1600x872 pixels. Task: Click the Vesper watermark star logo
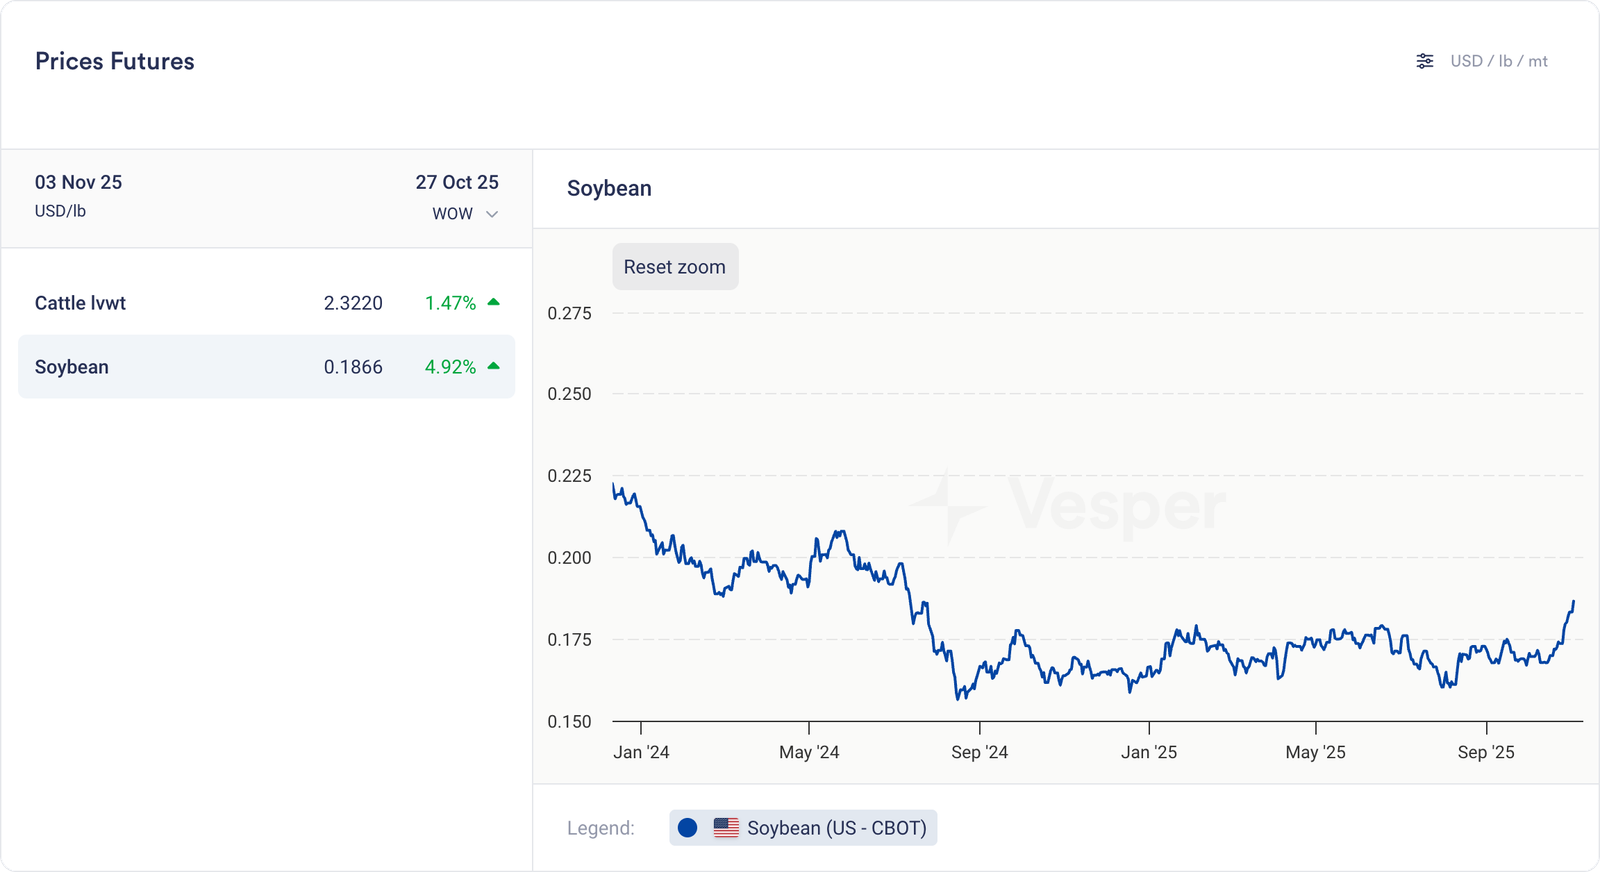click(x=947, y=506)
